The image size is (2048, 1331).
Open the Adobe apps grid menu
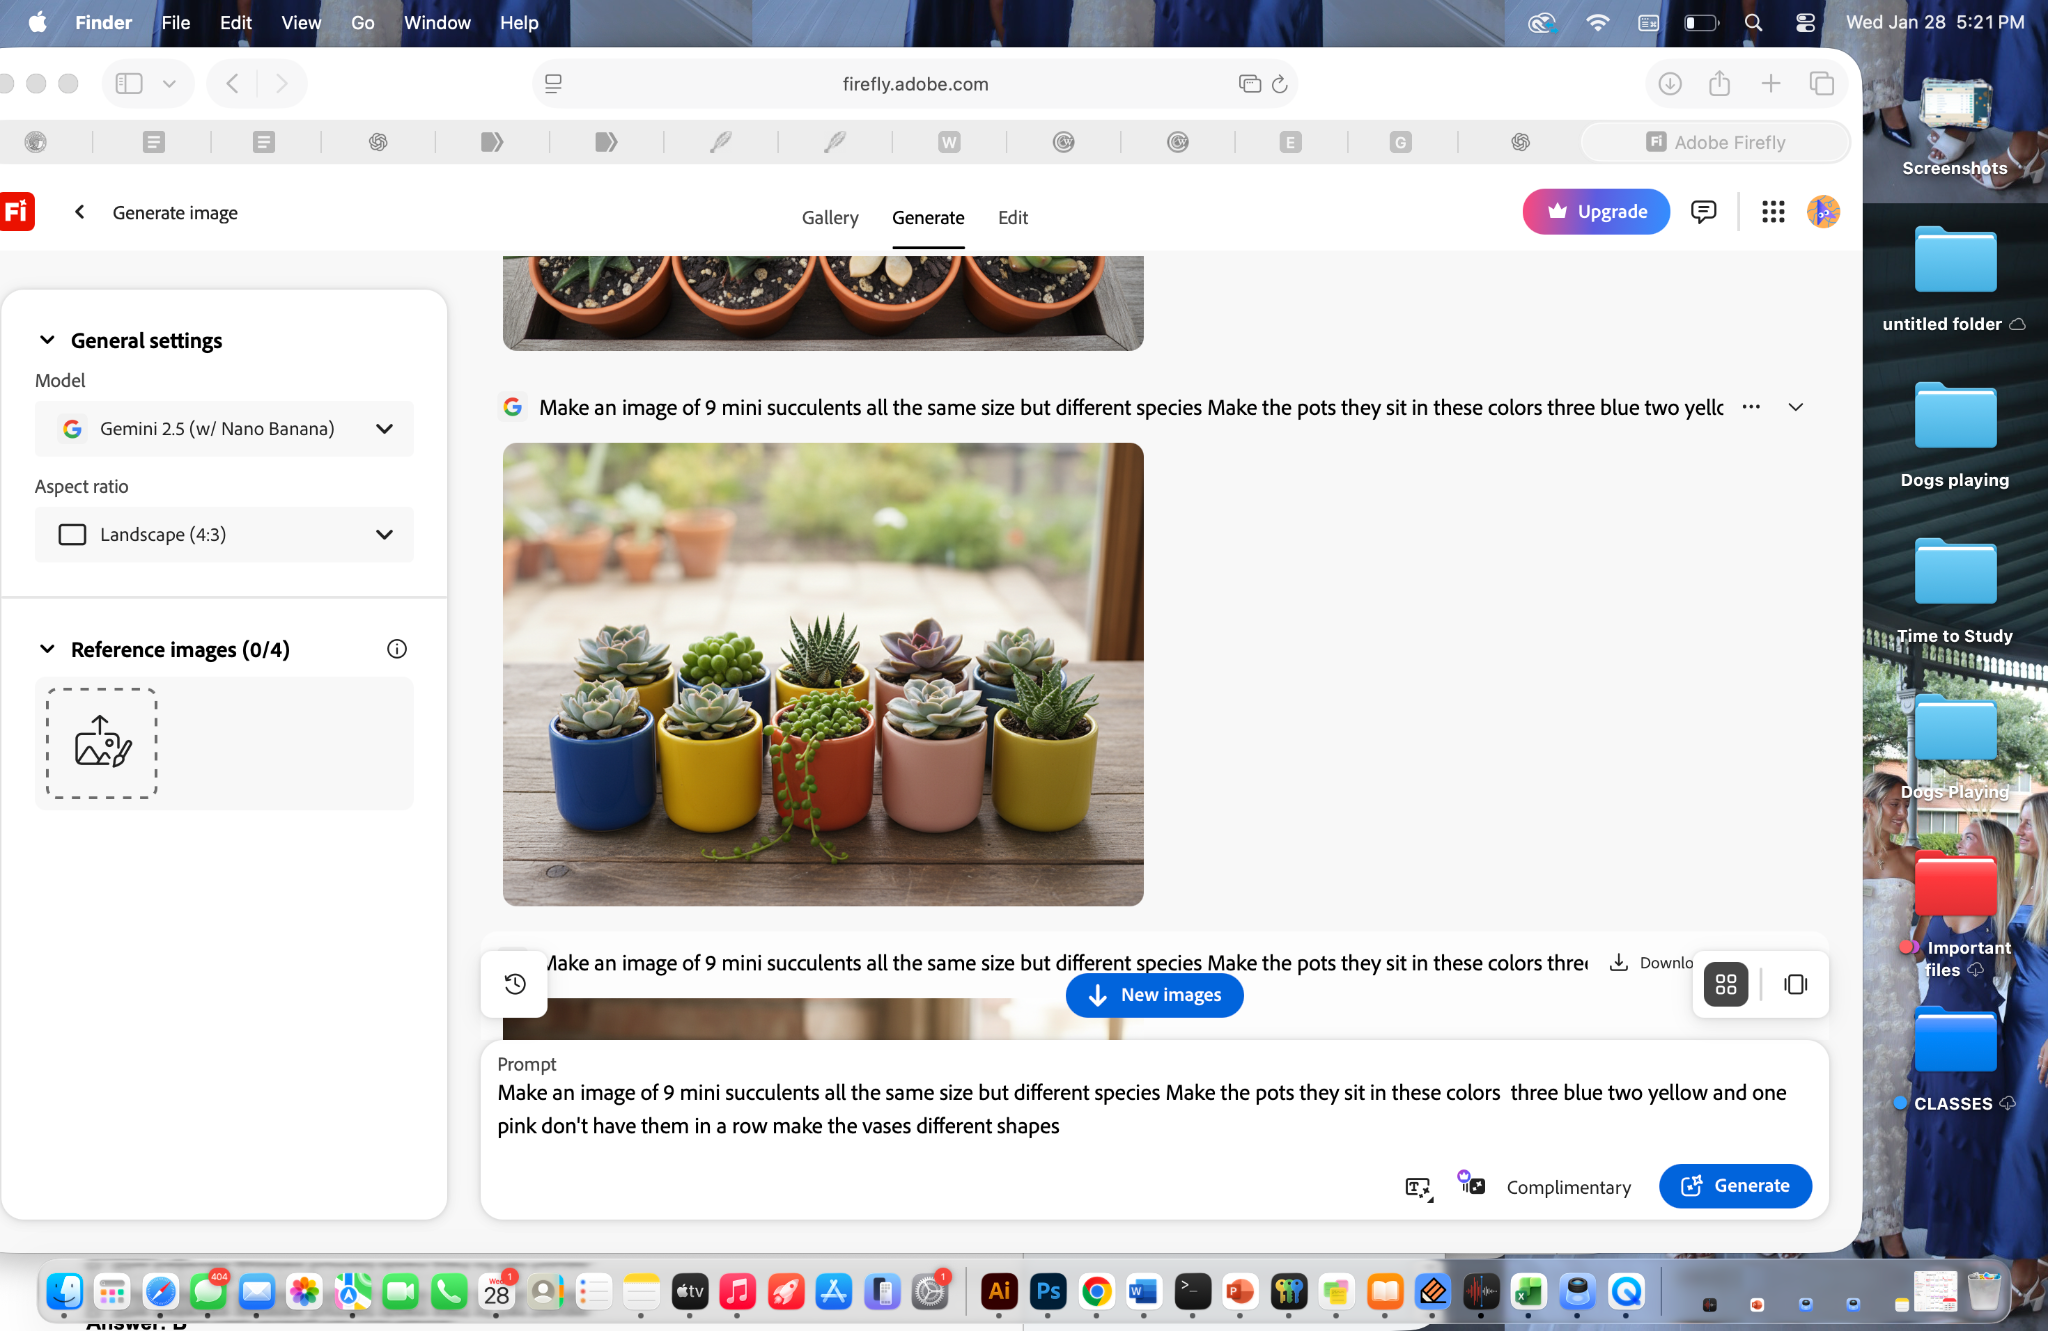click(1773, 212)
